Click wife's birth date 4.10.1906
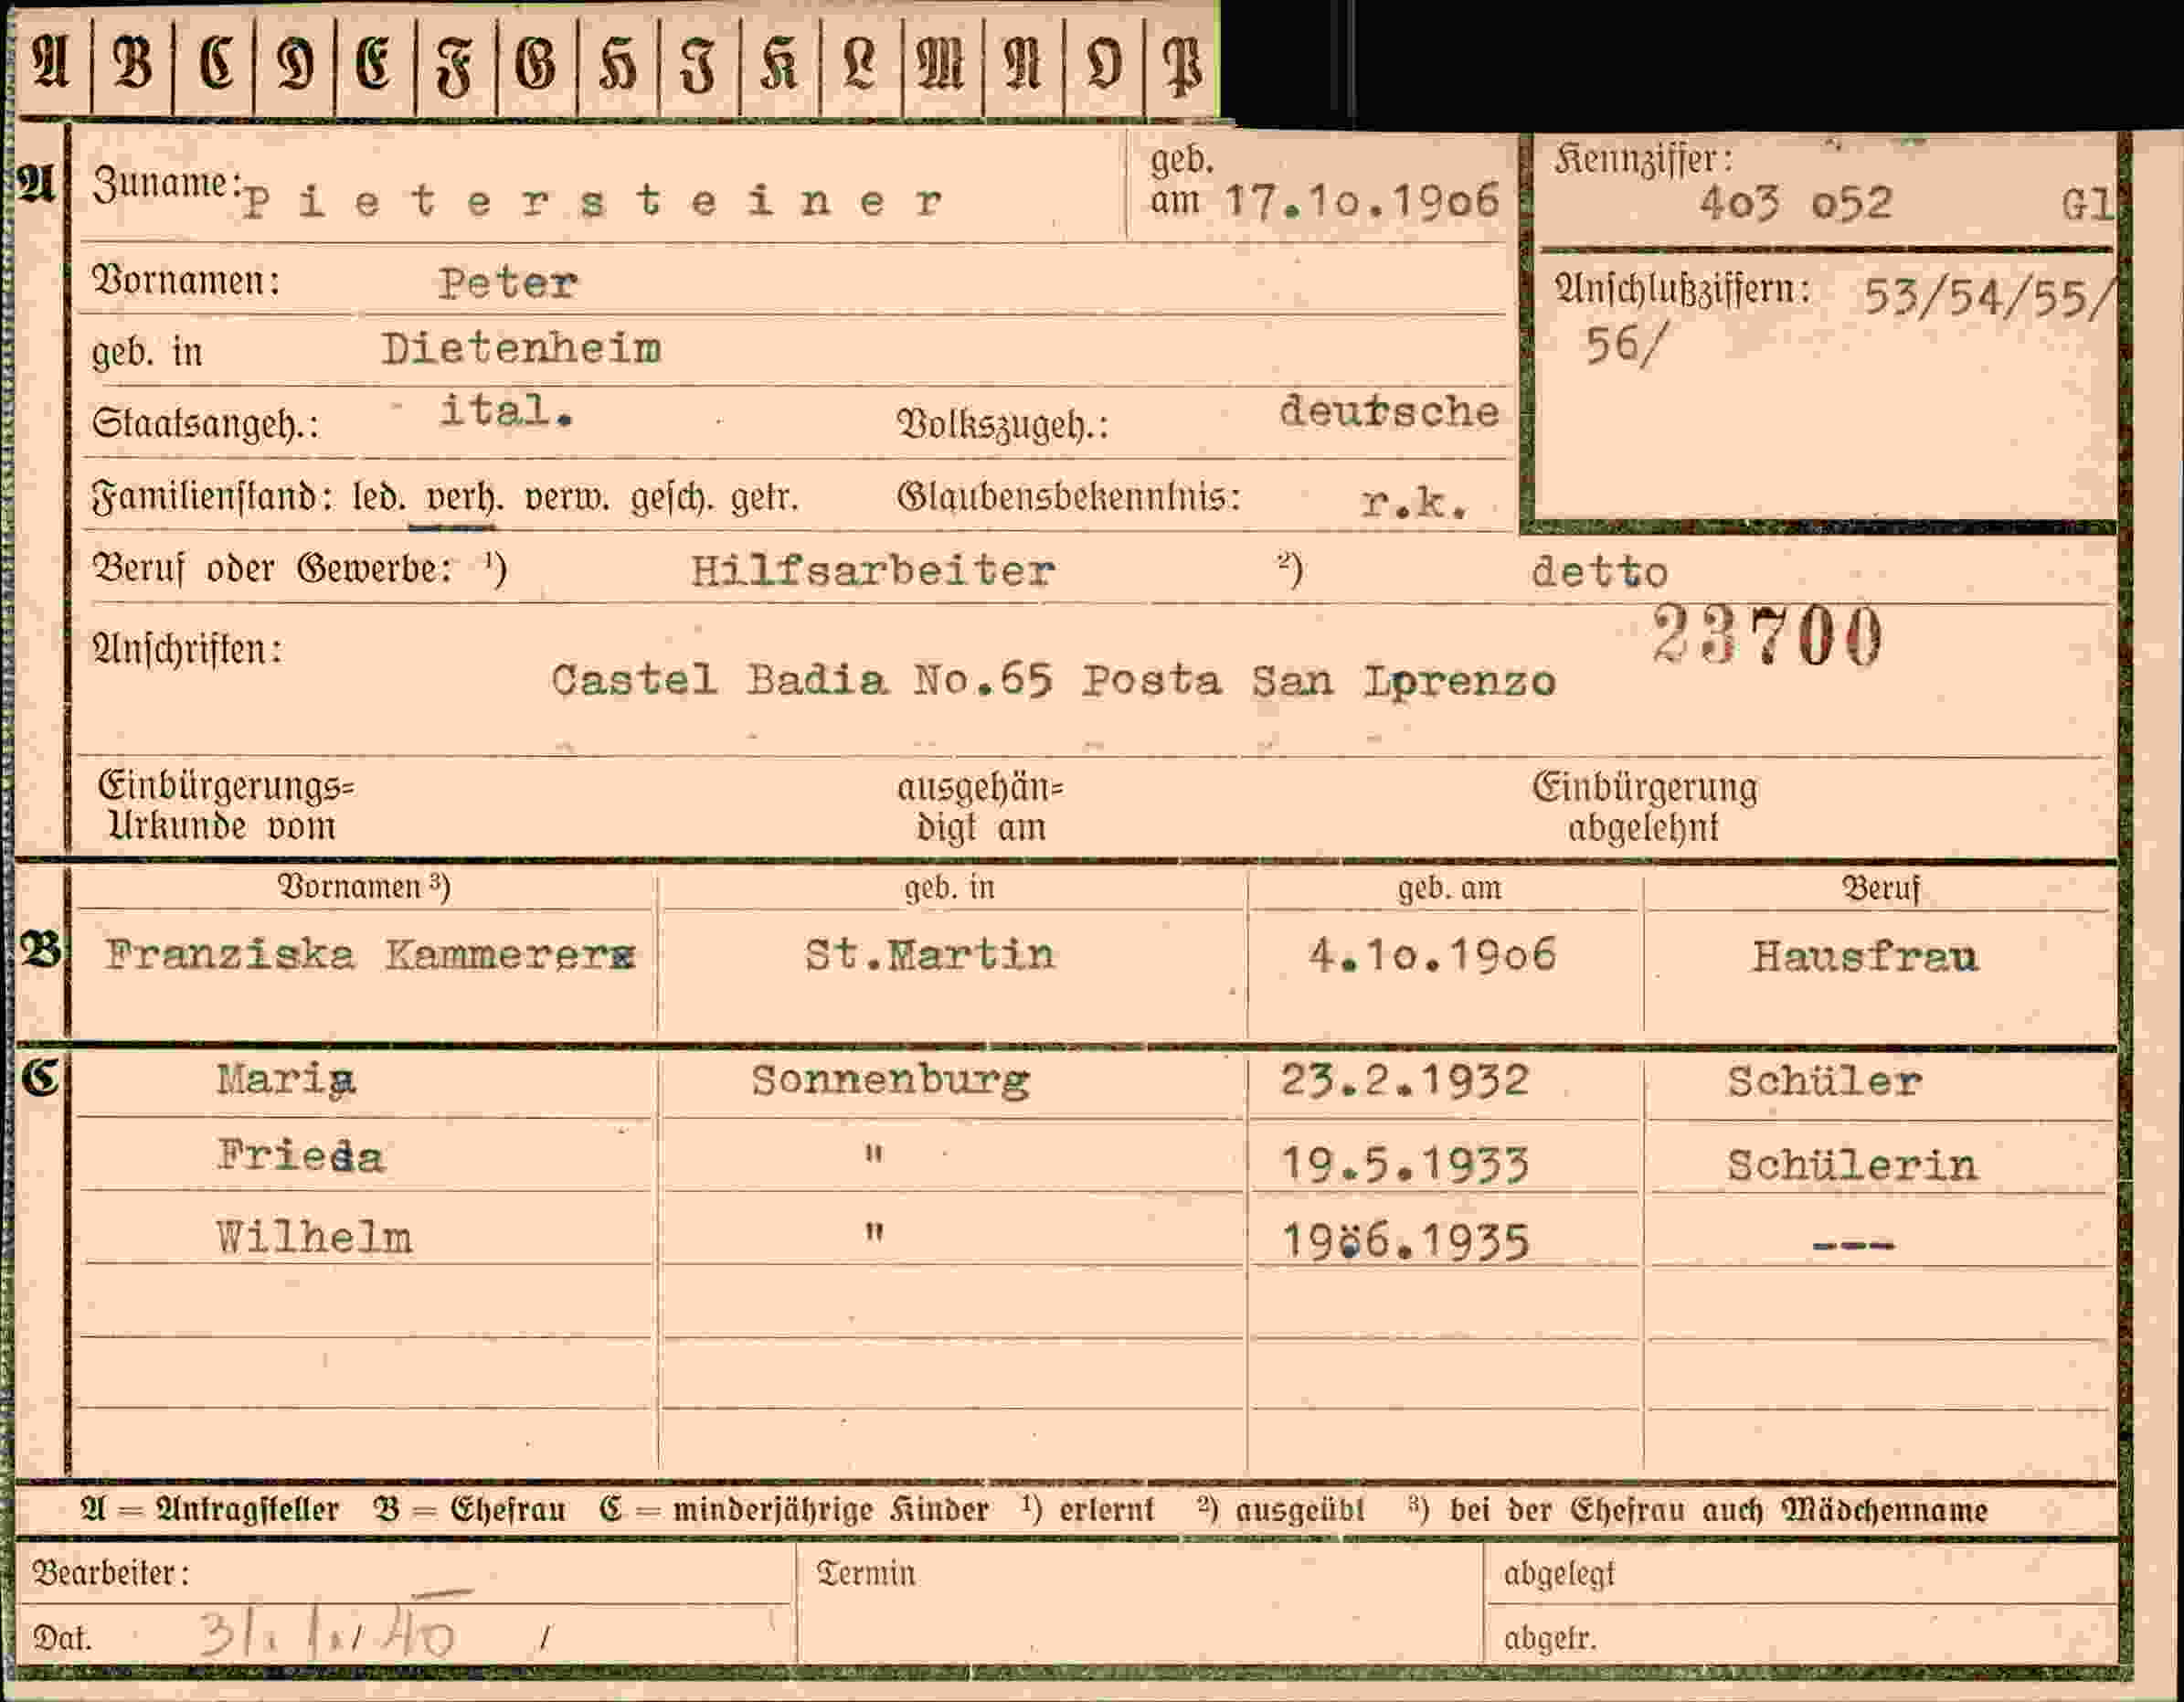This screenshot has width=2184, height=1702. tap(1432, 955)
